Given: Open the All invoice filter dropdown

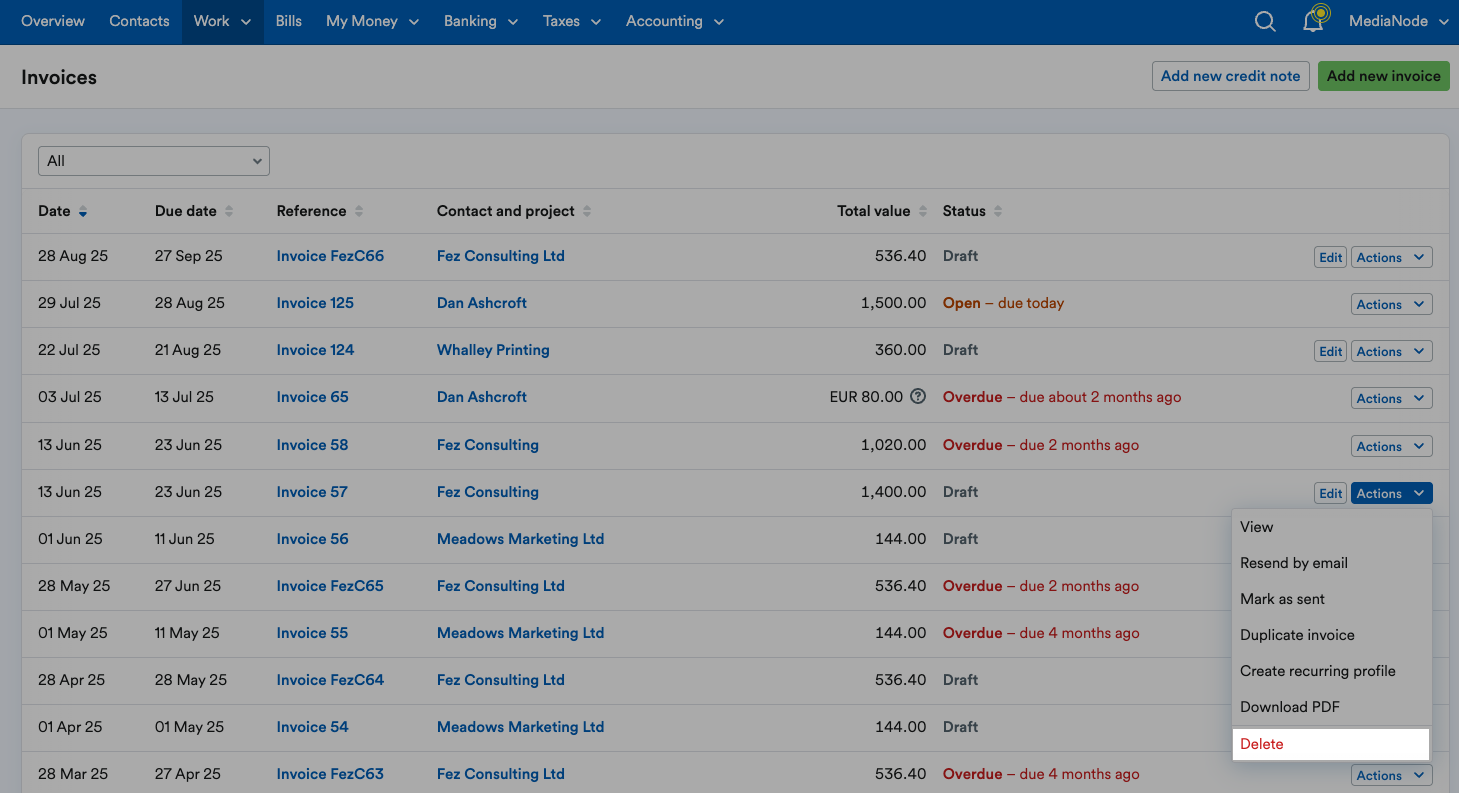Looking at the screenshot, I should [x=154, y=161].
